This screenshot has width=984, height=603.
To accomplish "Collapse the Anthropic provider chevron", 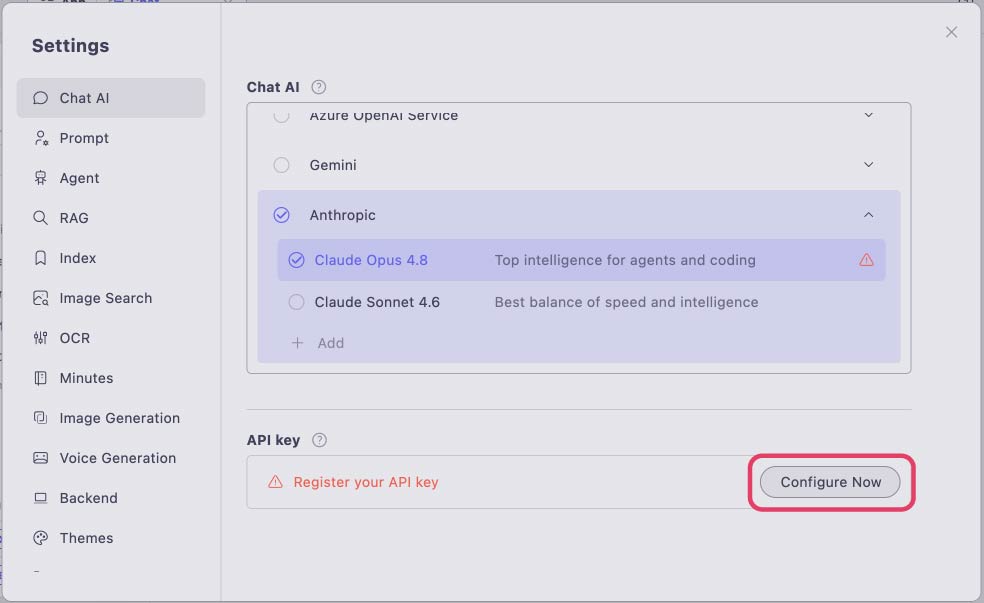I will [x=869, y=215].
